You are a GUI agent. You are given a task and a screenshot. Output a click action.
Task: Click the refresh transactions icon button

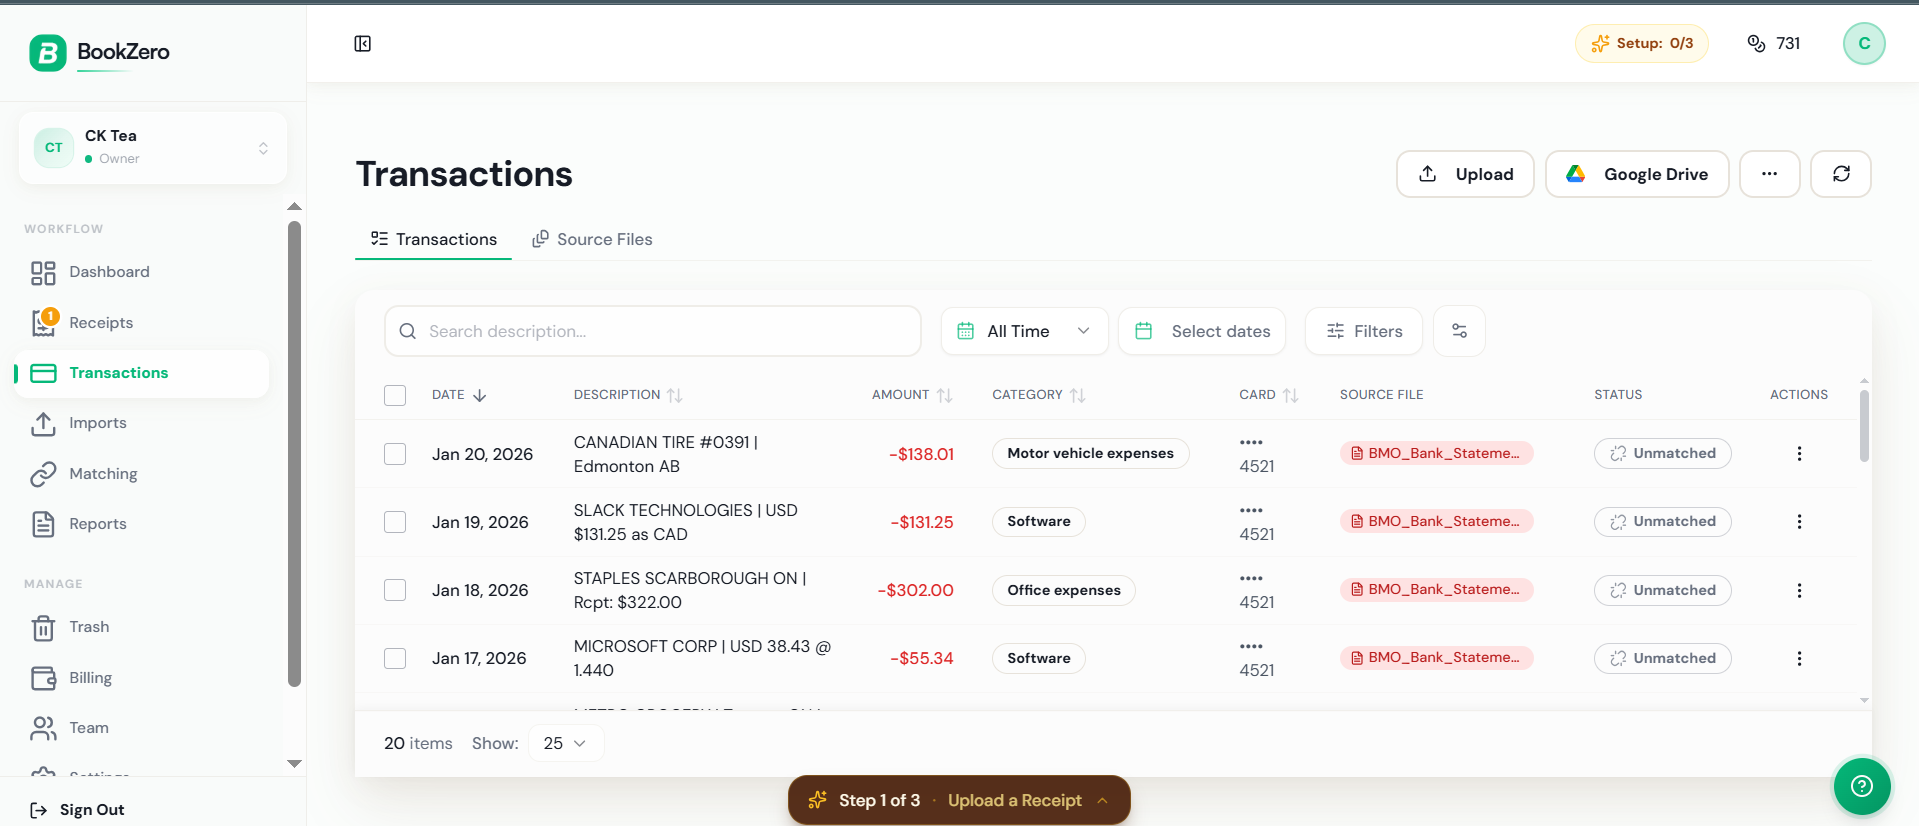tap(1841, 174)
